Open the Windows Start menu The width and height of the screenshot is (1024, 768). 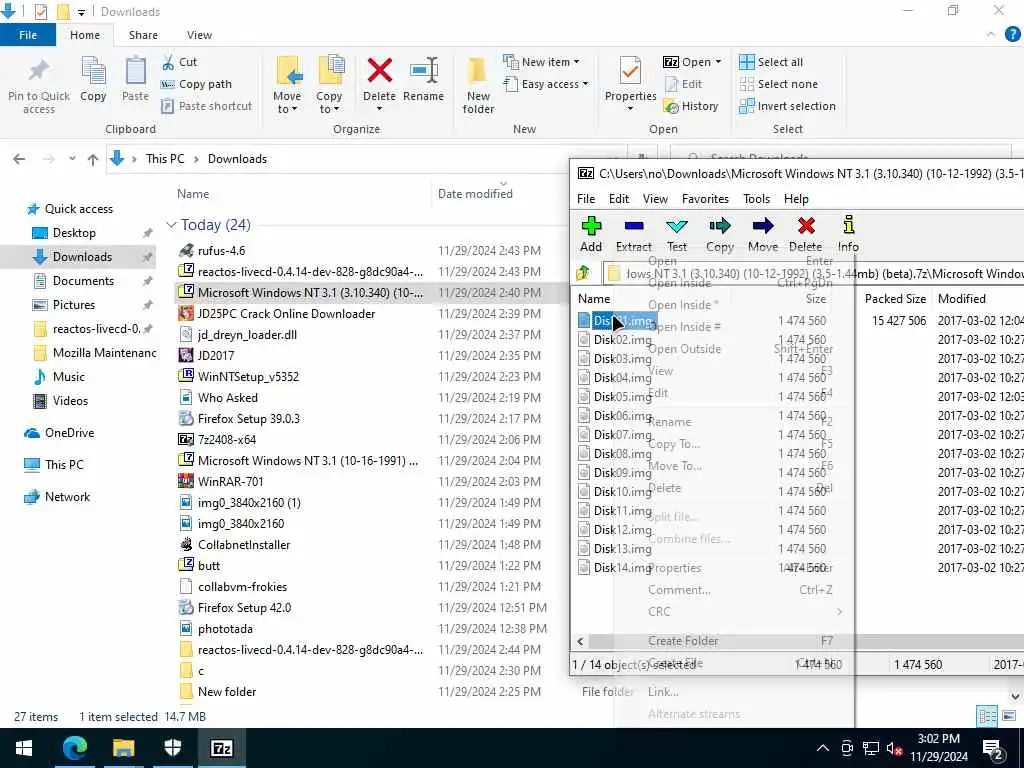pos(24,748)
